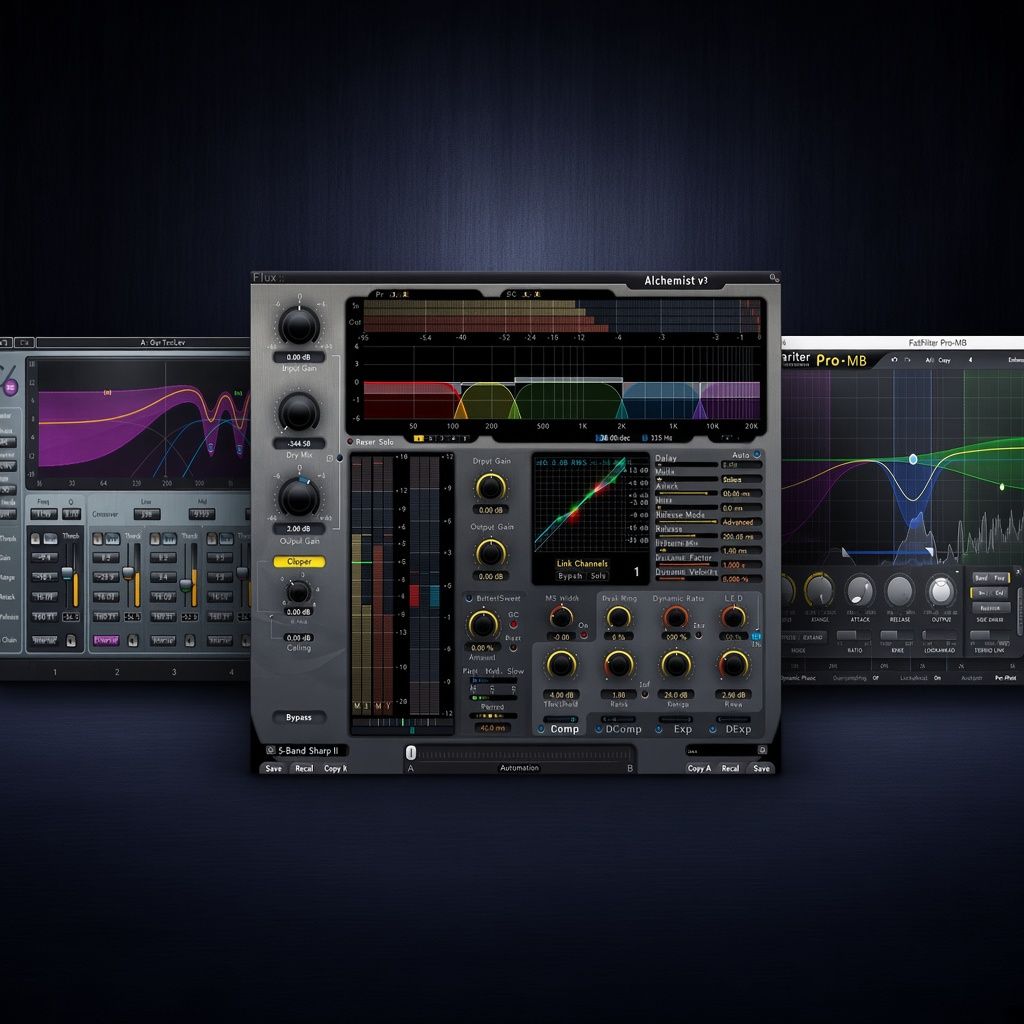Click the Attack slider in Alchemist parameter list
The image size is (1024, 1024).
(686, 493)
